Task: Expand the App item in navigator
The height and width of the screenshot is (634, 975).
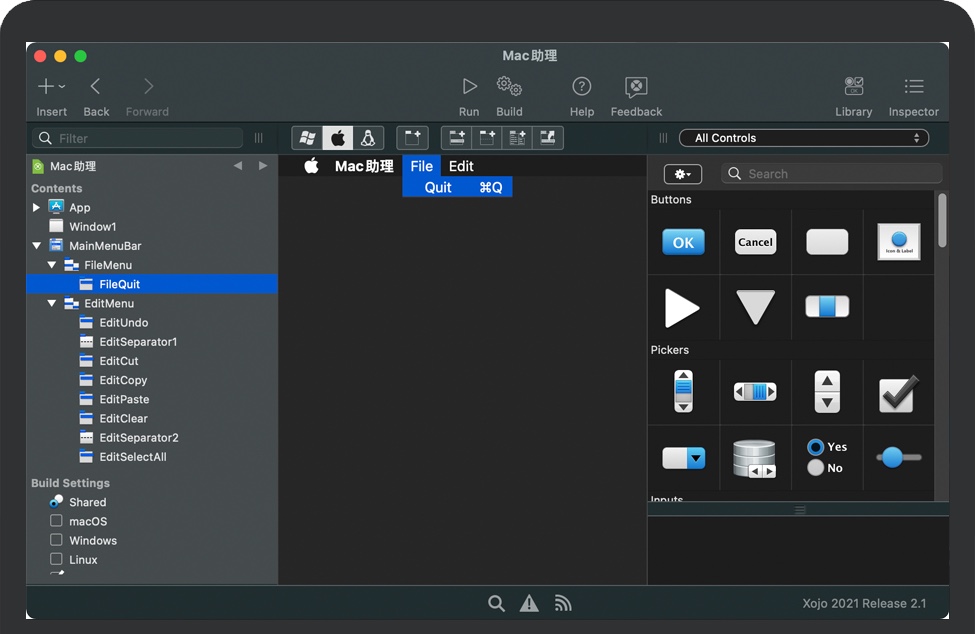Action: 37,208
